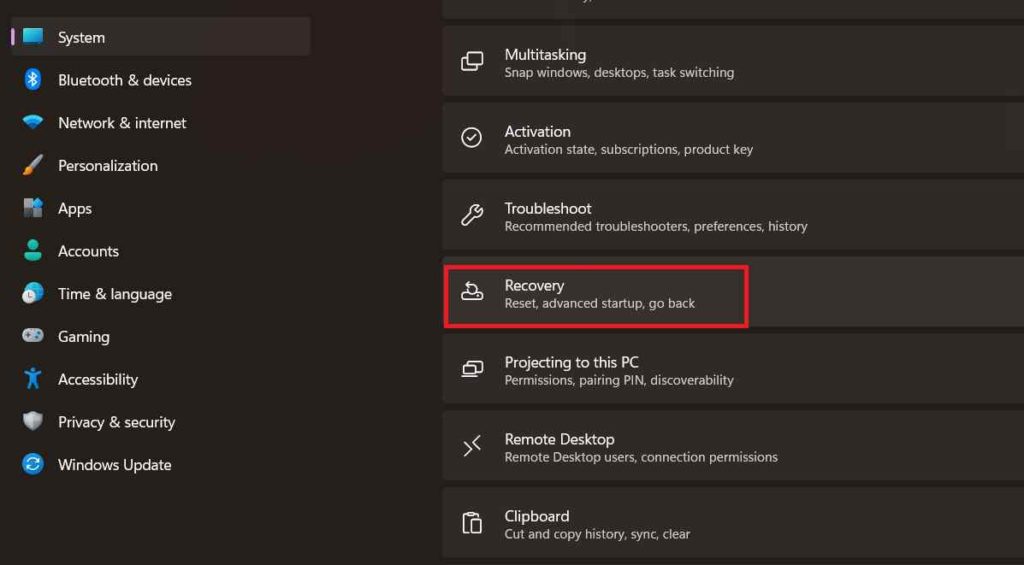The width and height of the screenshot is (1024, 565).
Task: Click 'Cut and copy history, sync, clear' text
Action: click(597, 534)
